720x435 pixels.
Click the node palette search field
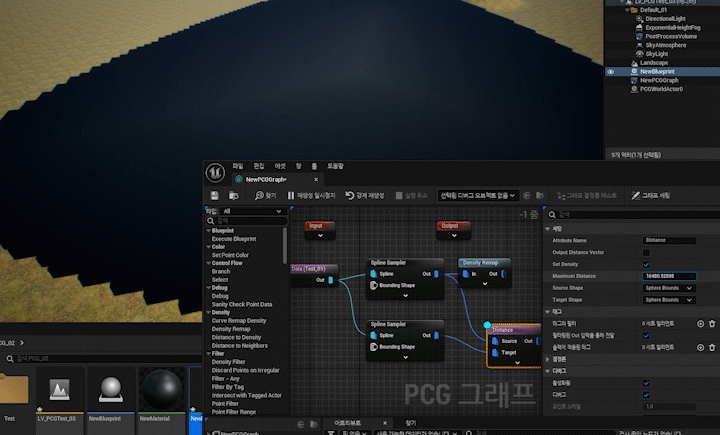click(247, 221)
